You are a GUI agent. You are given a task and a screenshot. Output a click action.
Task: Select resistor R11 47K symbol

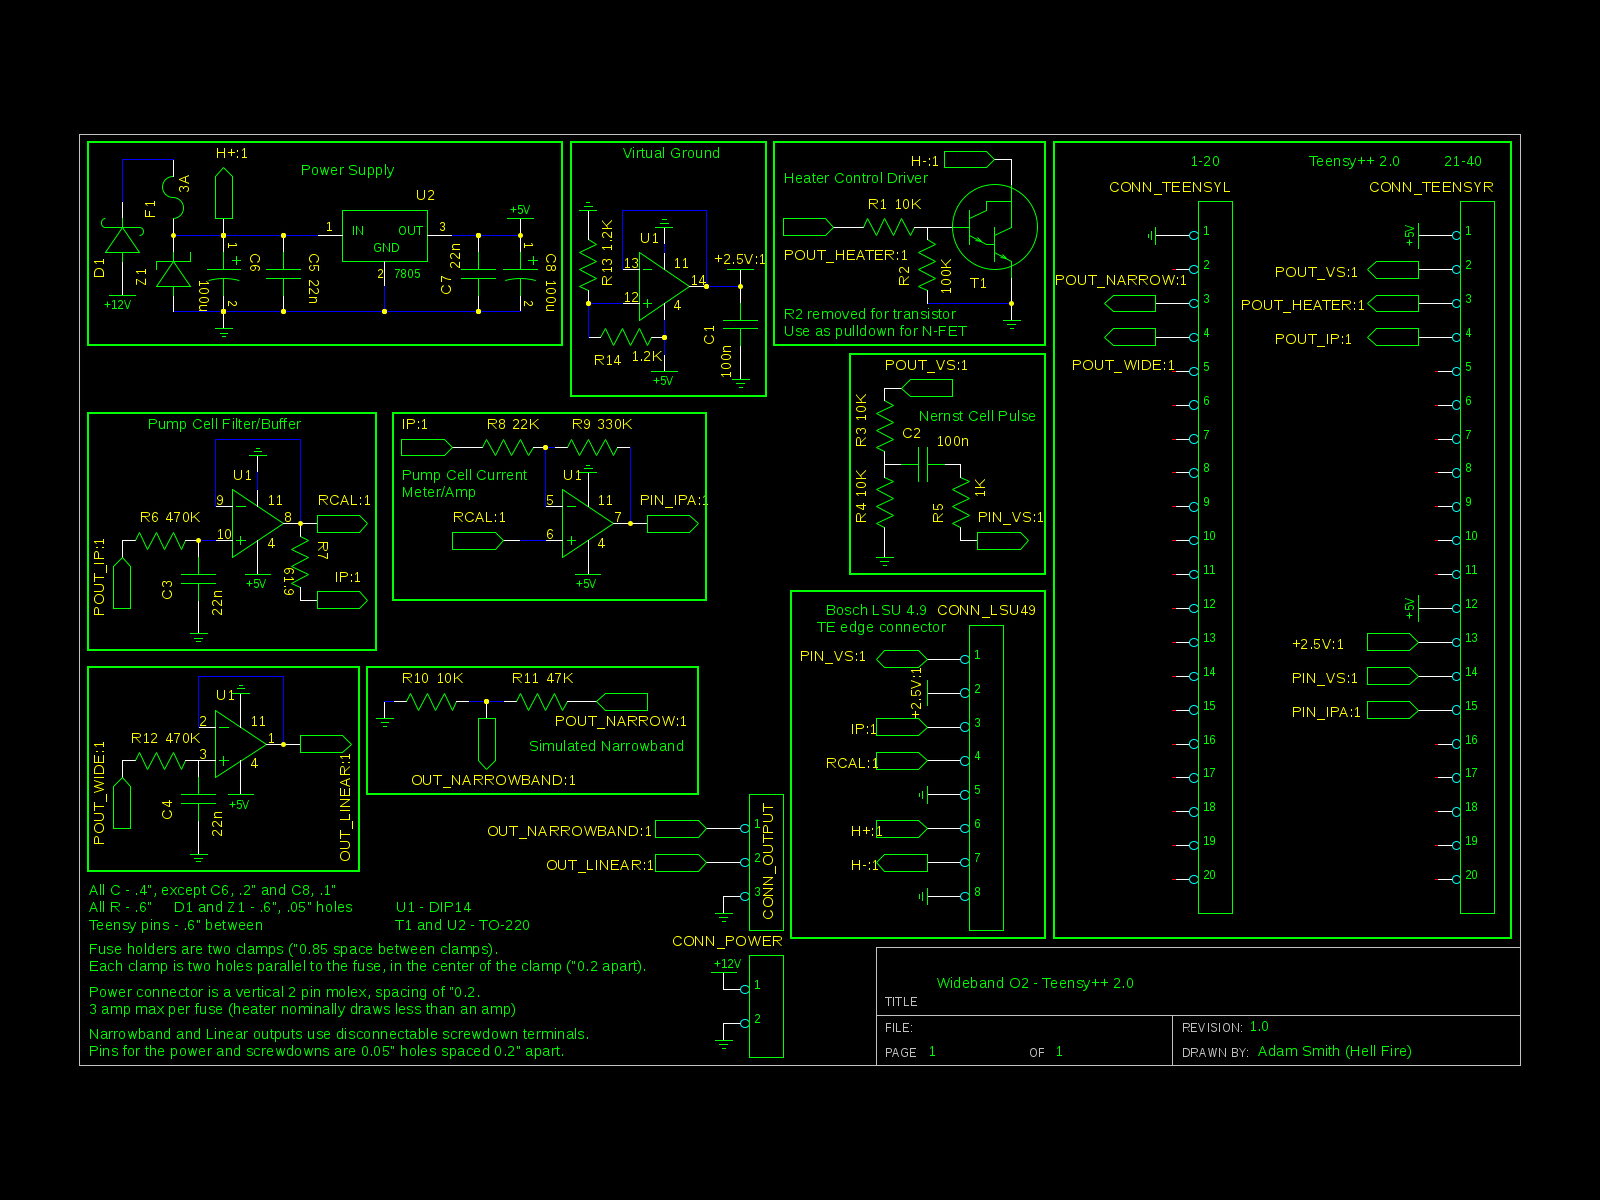point(541,702)
